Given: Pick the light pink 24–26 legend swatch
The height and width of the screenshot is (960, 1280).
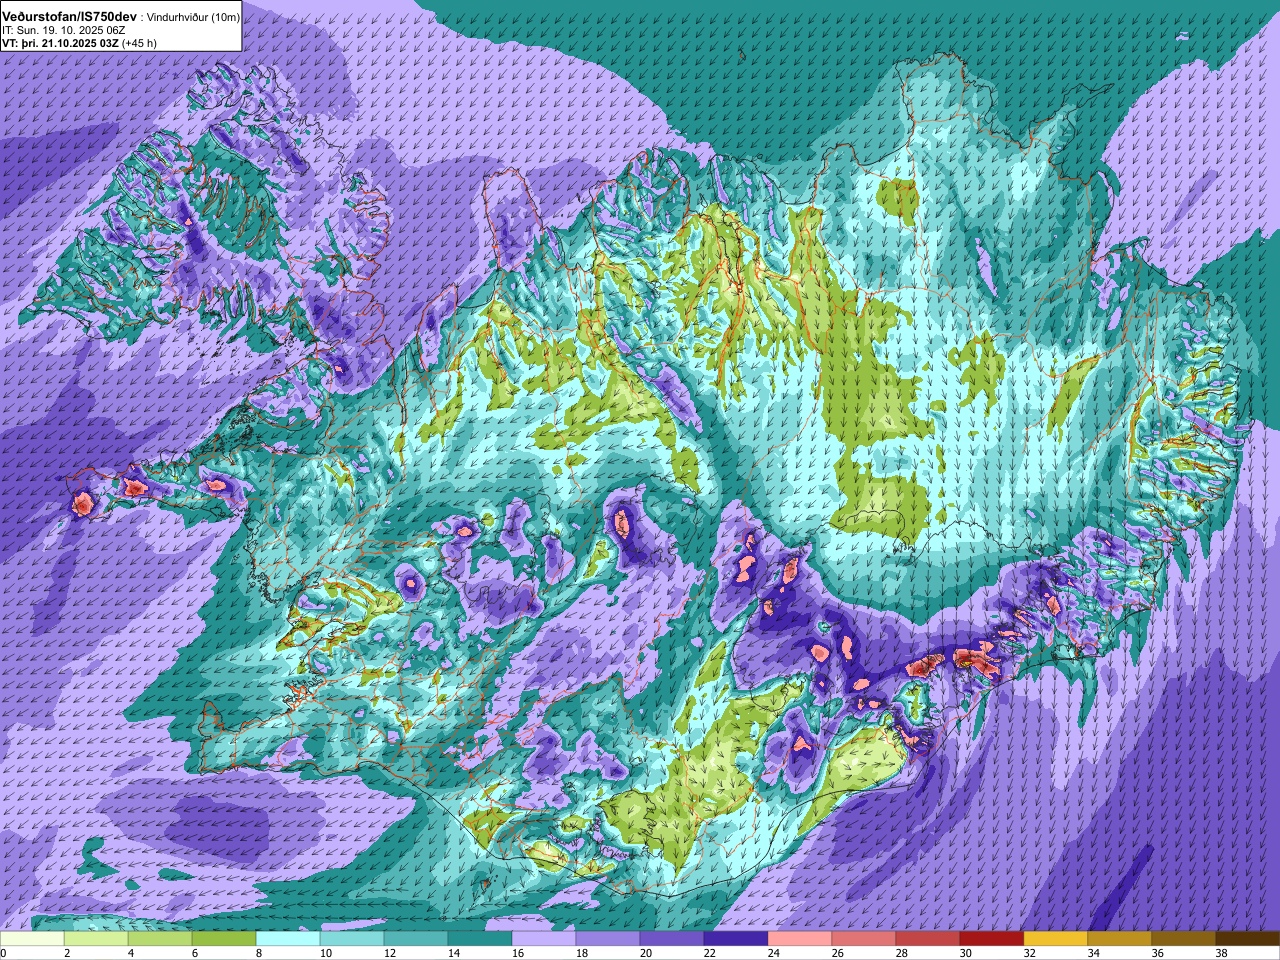Looking at the screenshot, I should [800, 939].
